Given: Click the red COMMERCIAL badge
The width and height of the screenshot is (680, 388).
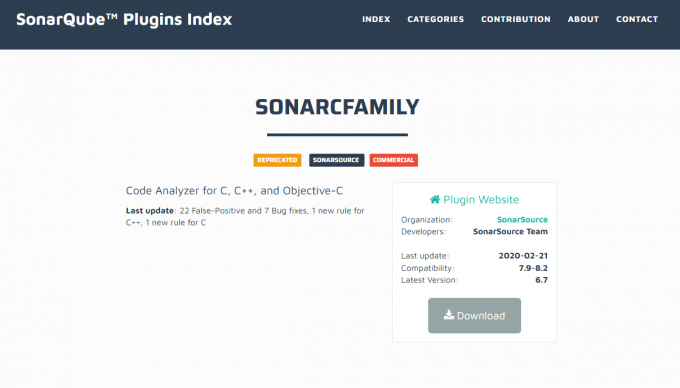Looking at the screenshot, I should [x=393, y=160].
